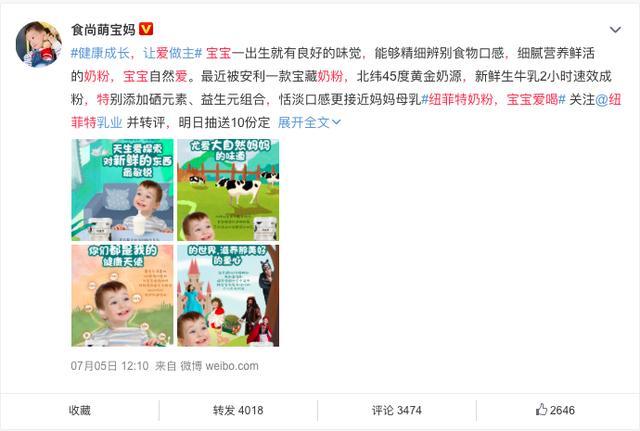640x431 pixels.
Task: Open 评论 3474 comments
Action: pyautogui.click(x=397, y=410)
